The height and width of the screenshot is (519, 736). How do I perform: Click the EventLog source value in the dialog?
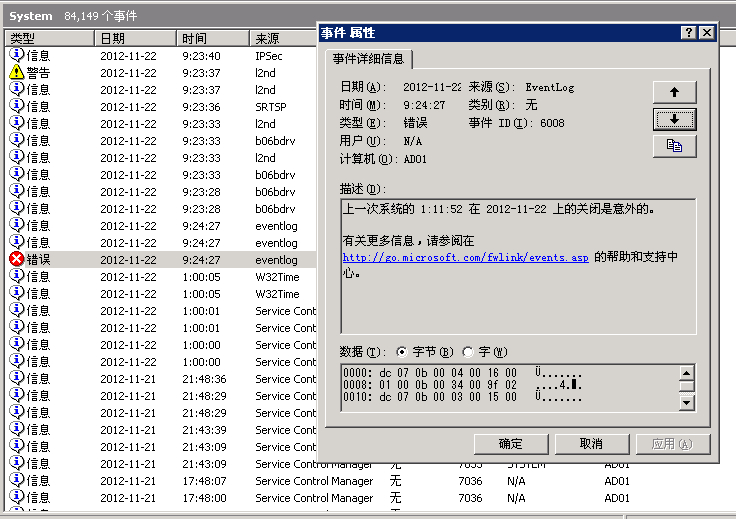pos(550,88)
